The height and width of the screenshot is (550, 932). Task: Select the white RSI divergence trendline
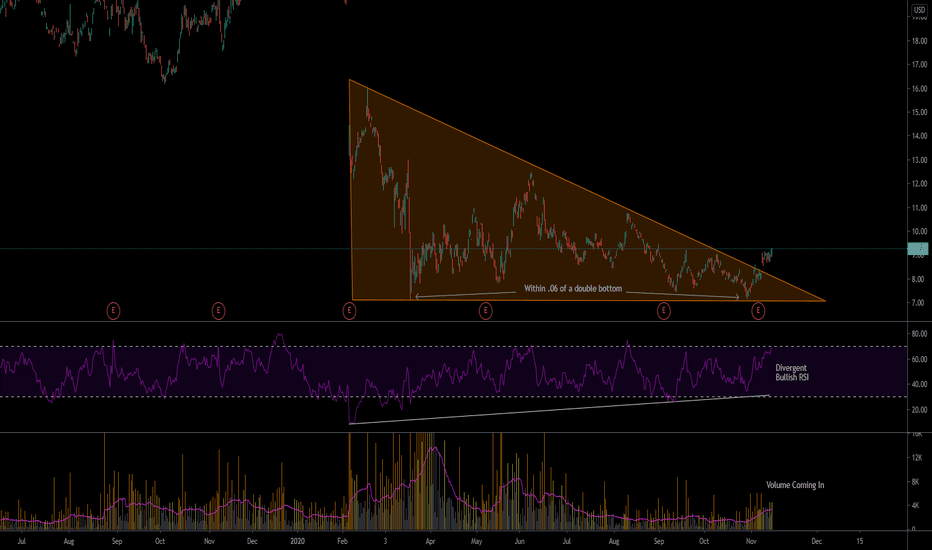559,410
